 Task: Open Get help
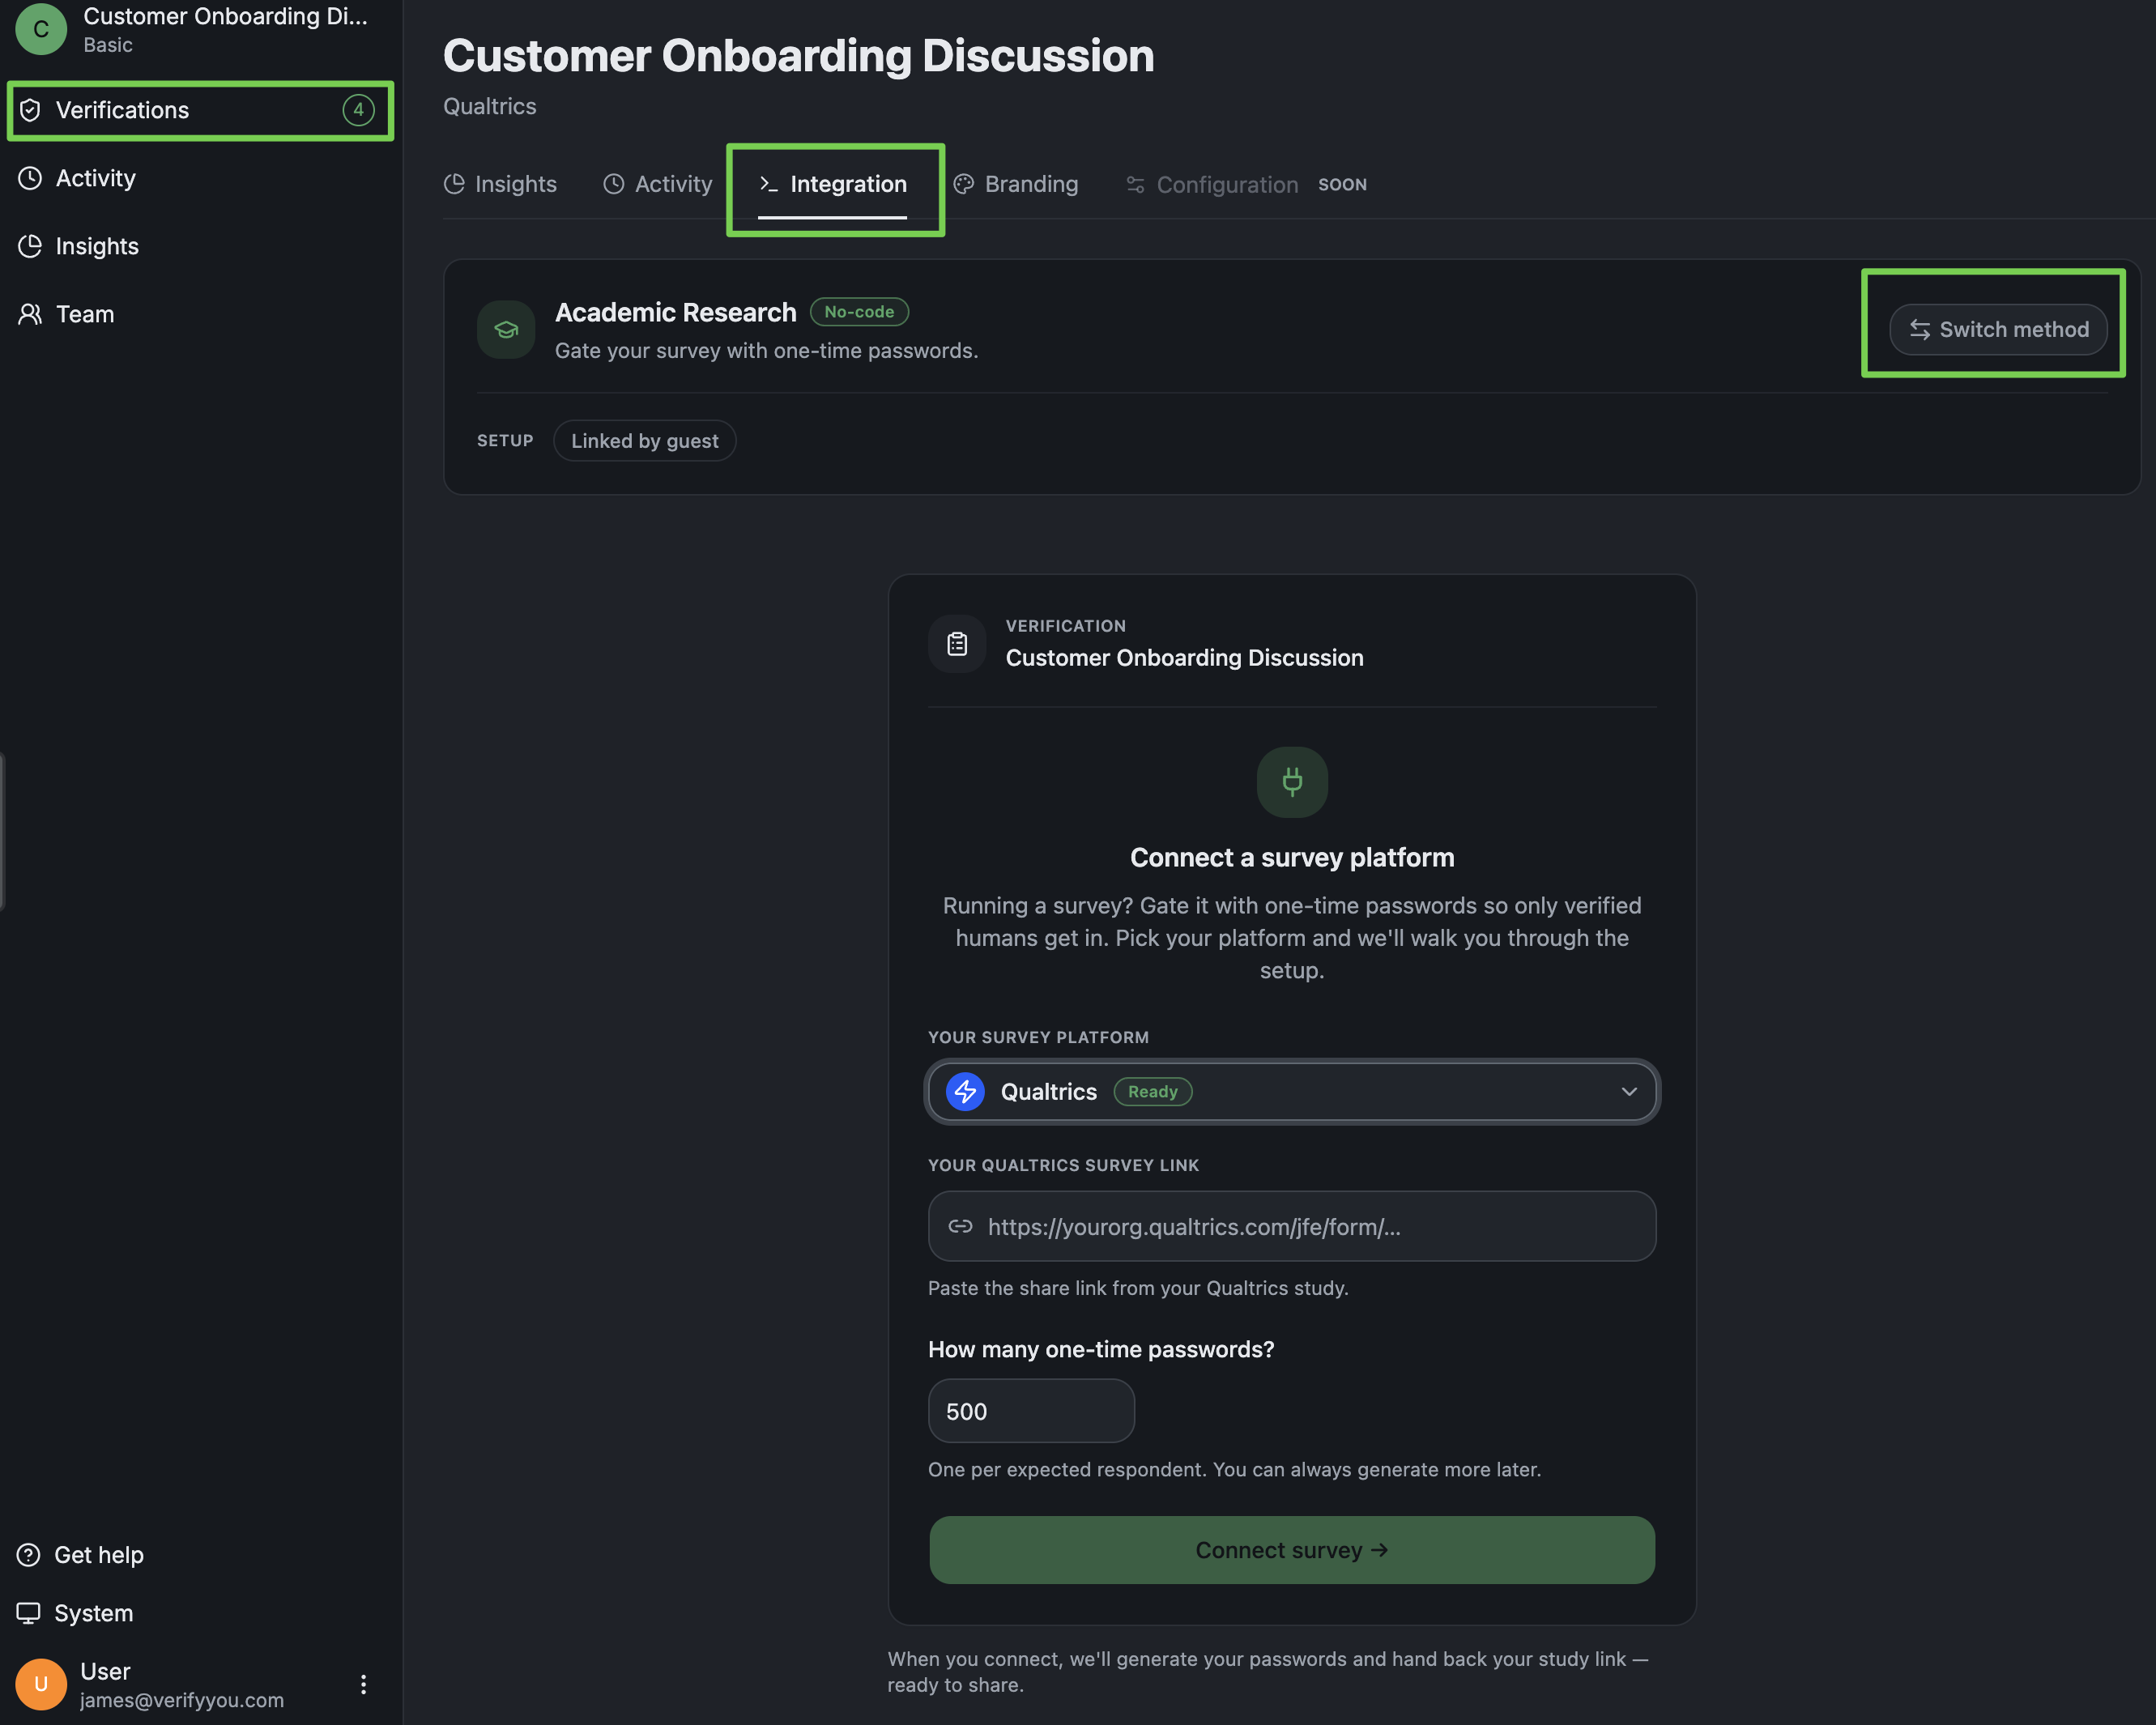[x=80, y=1555]
